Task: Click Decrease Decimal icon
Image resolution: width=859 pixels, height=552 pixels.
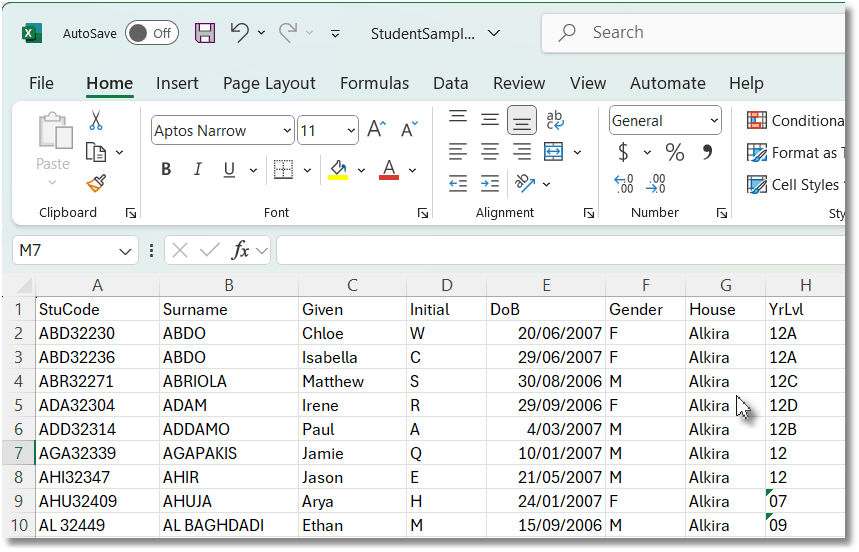Action: coord(656,183)
